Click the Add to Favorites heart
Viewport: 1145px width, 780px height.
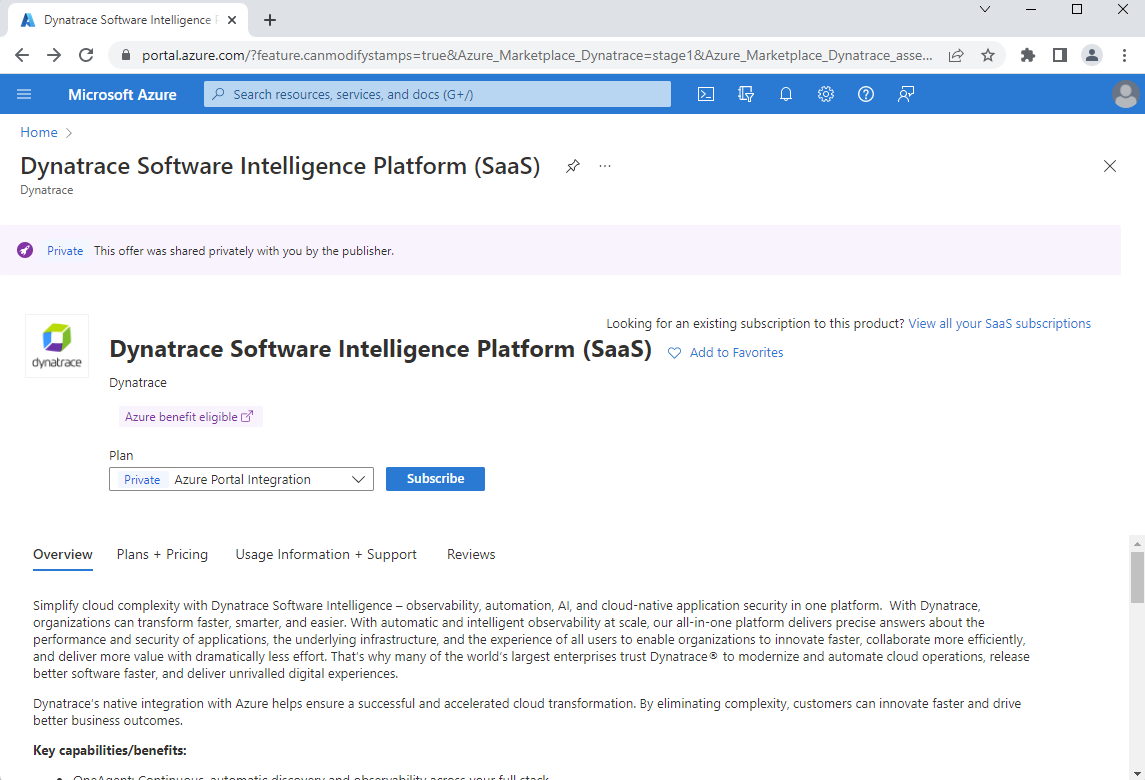675,353
